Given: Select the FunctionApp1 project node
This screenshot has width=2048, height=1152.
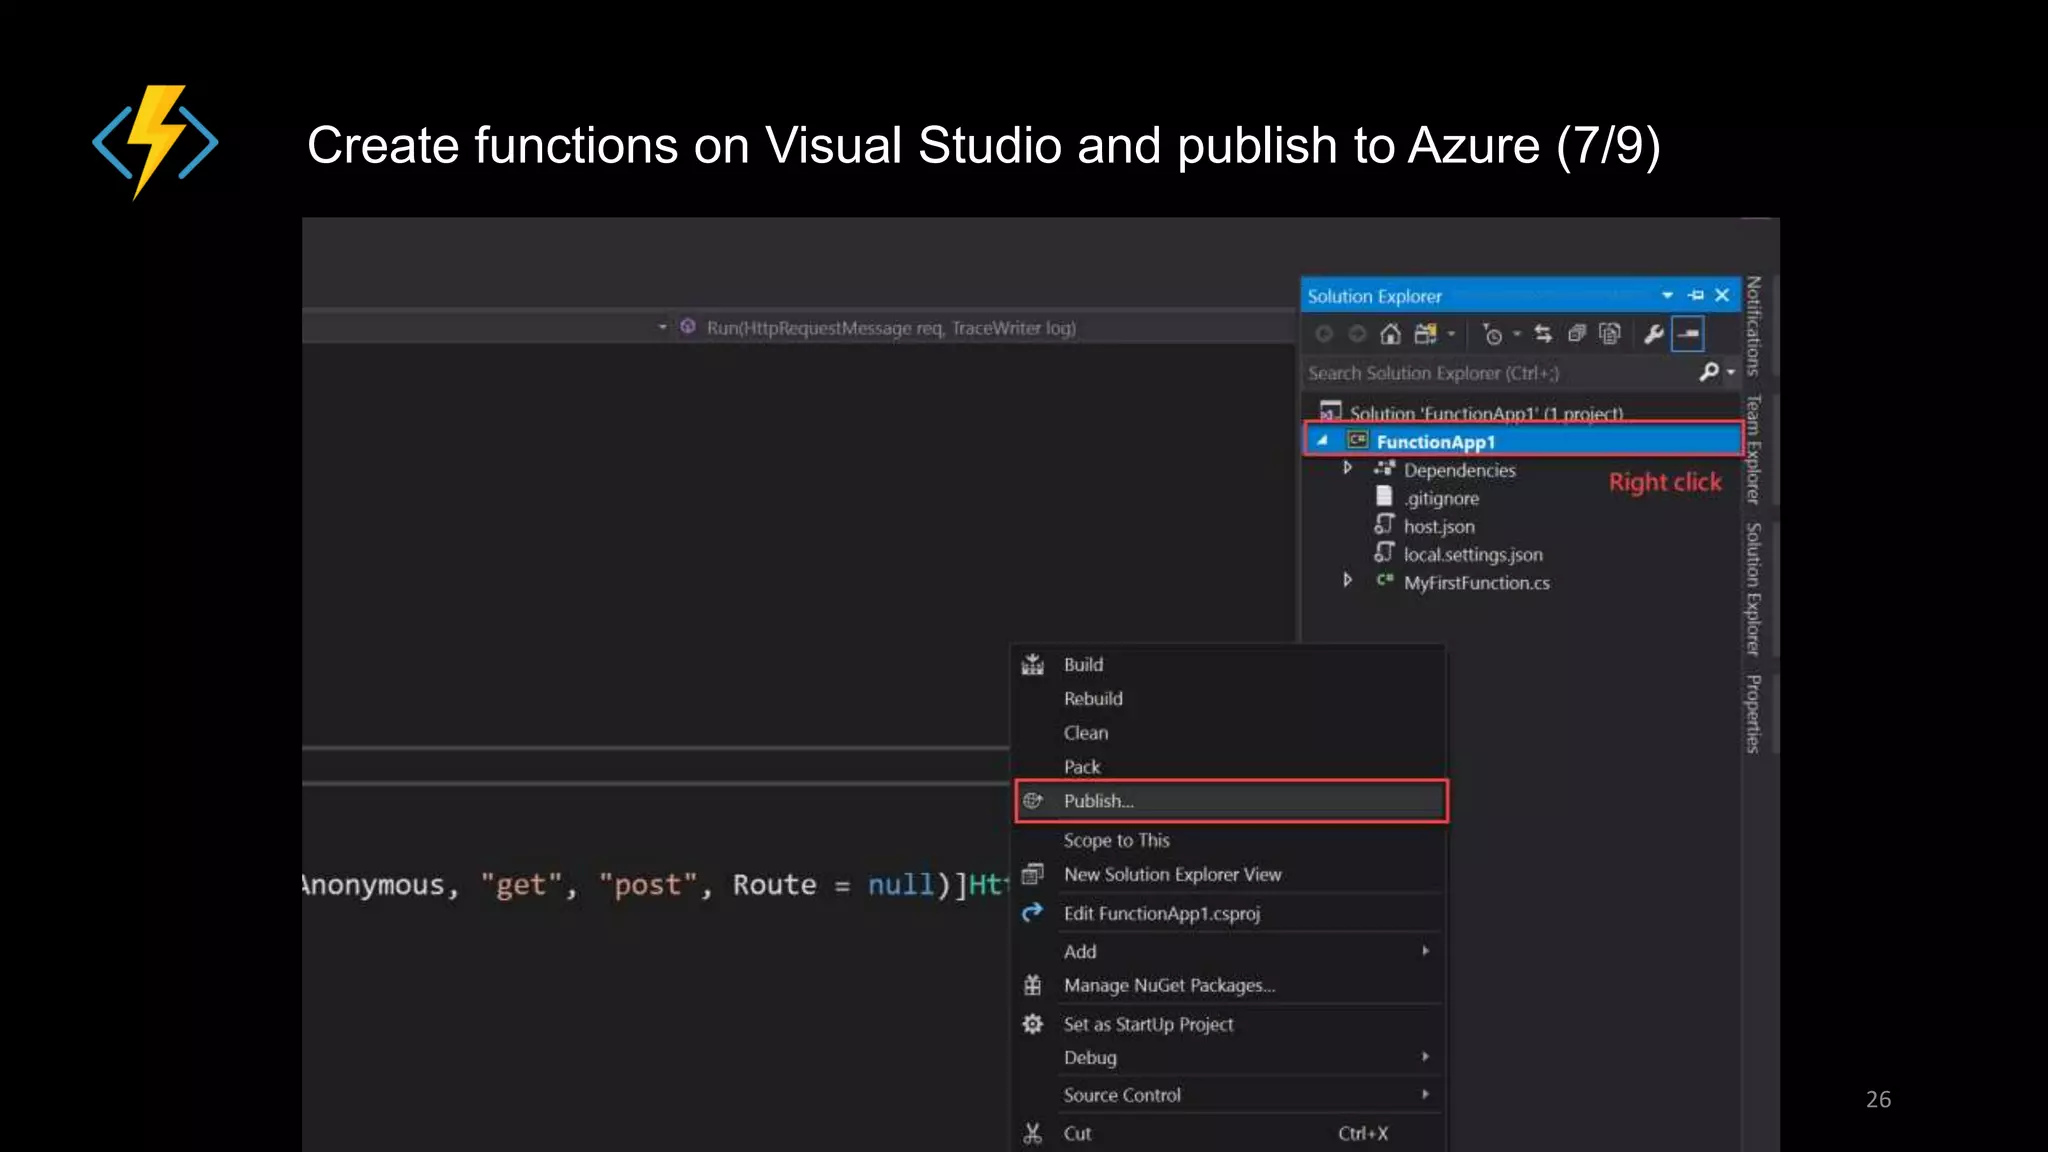Looking at the screenshot, I should pyautogui.click(x=1523, y=441).
